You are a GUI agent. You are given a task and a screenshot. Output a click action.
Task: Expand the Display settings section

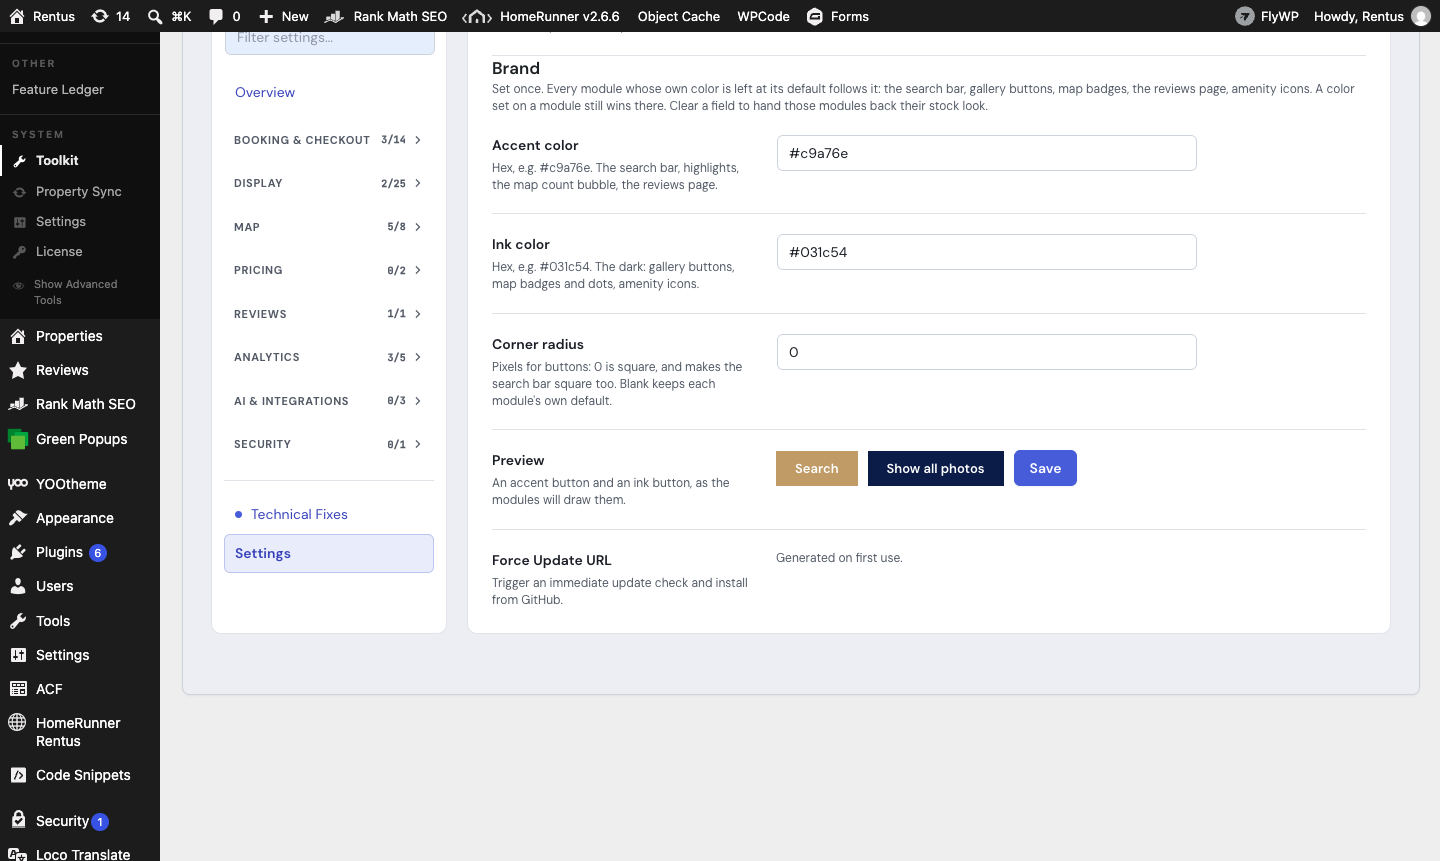pos(329,183)
